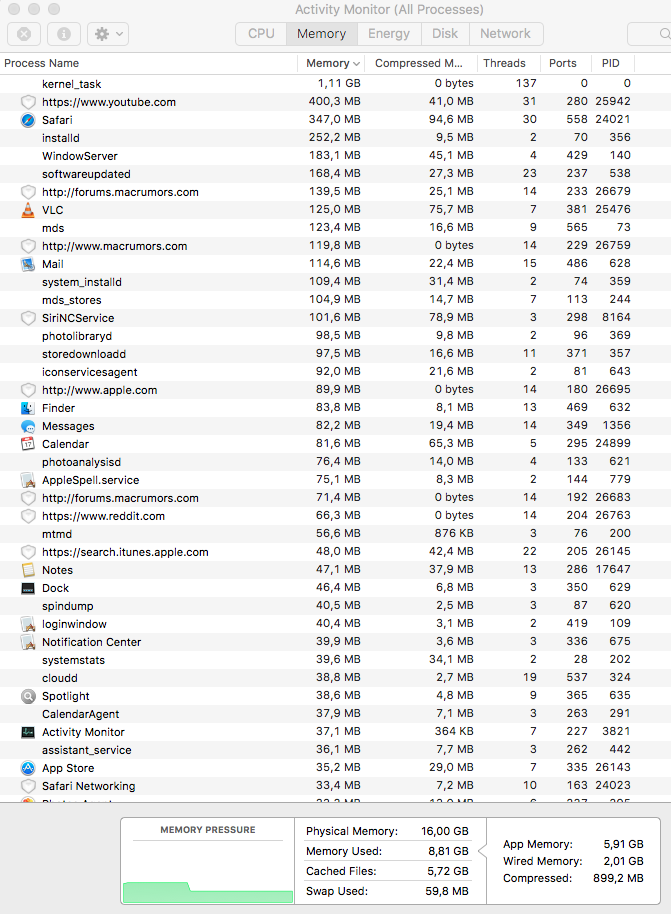The width and height of the screenshot is (671, 914).
Task: Open the Disk tab
Action: (445, 34)
